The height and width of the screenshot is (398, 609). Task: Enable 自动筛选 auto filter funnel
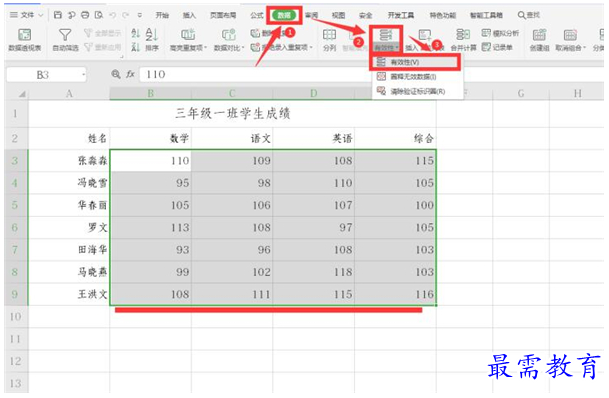(x=65, y=40)
